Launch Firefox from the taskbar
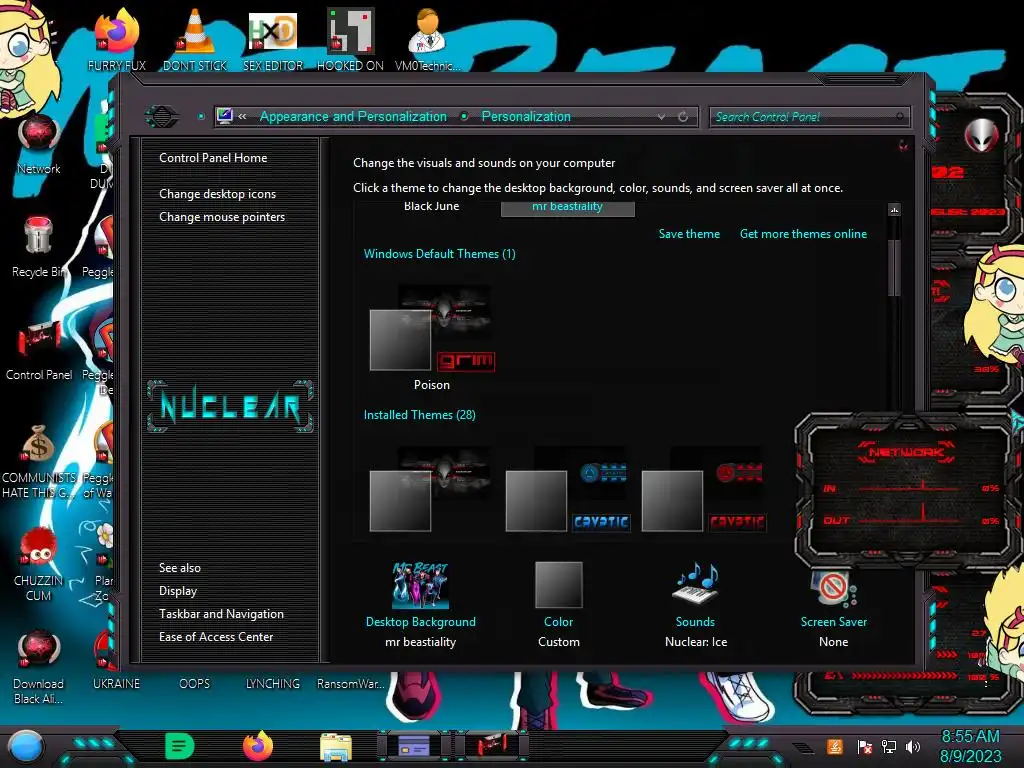The image size is (1024, 768). coord(258,746)
